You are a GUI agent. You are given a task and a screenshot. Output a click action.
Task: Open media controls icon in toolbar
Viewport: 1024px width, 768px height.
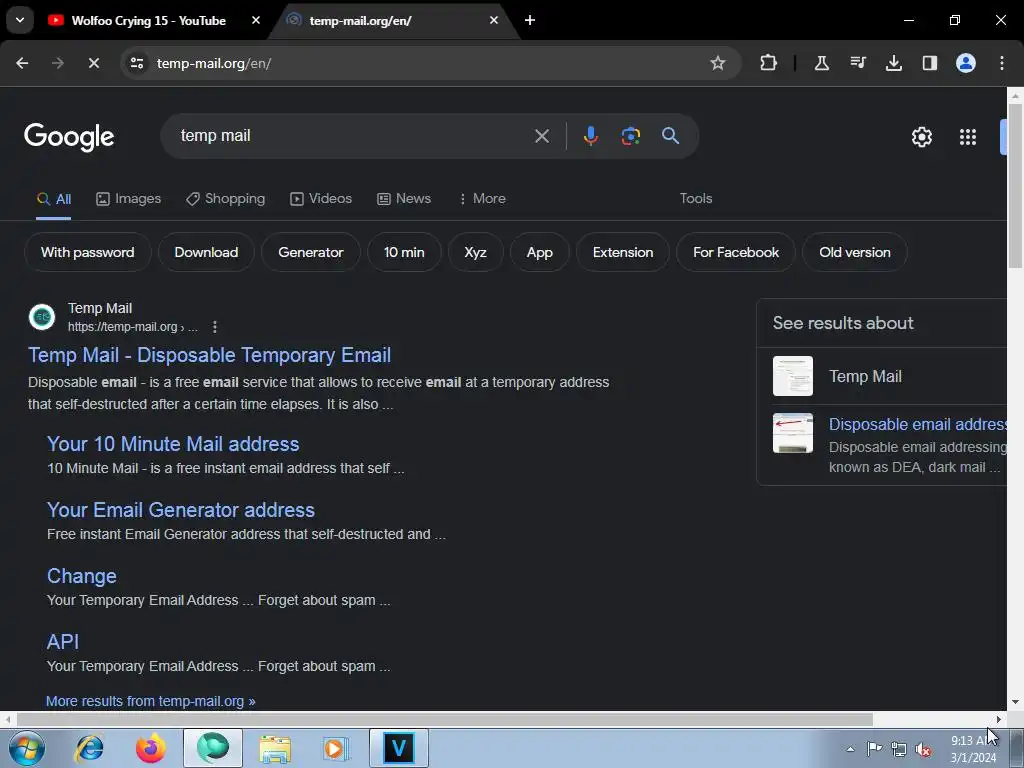(857, 63)
